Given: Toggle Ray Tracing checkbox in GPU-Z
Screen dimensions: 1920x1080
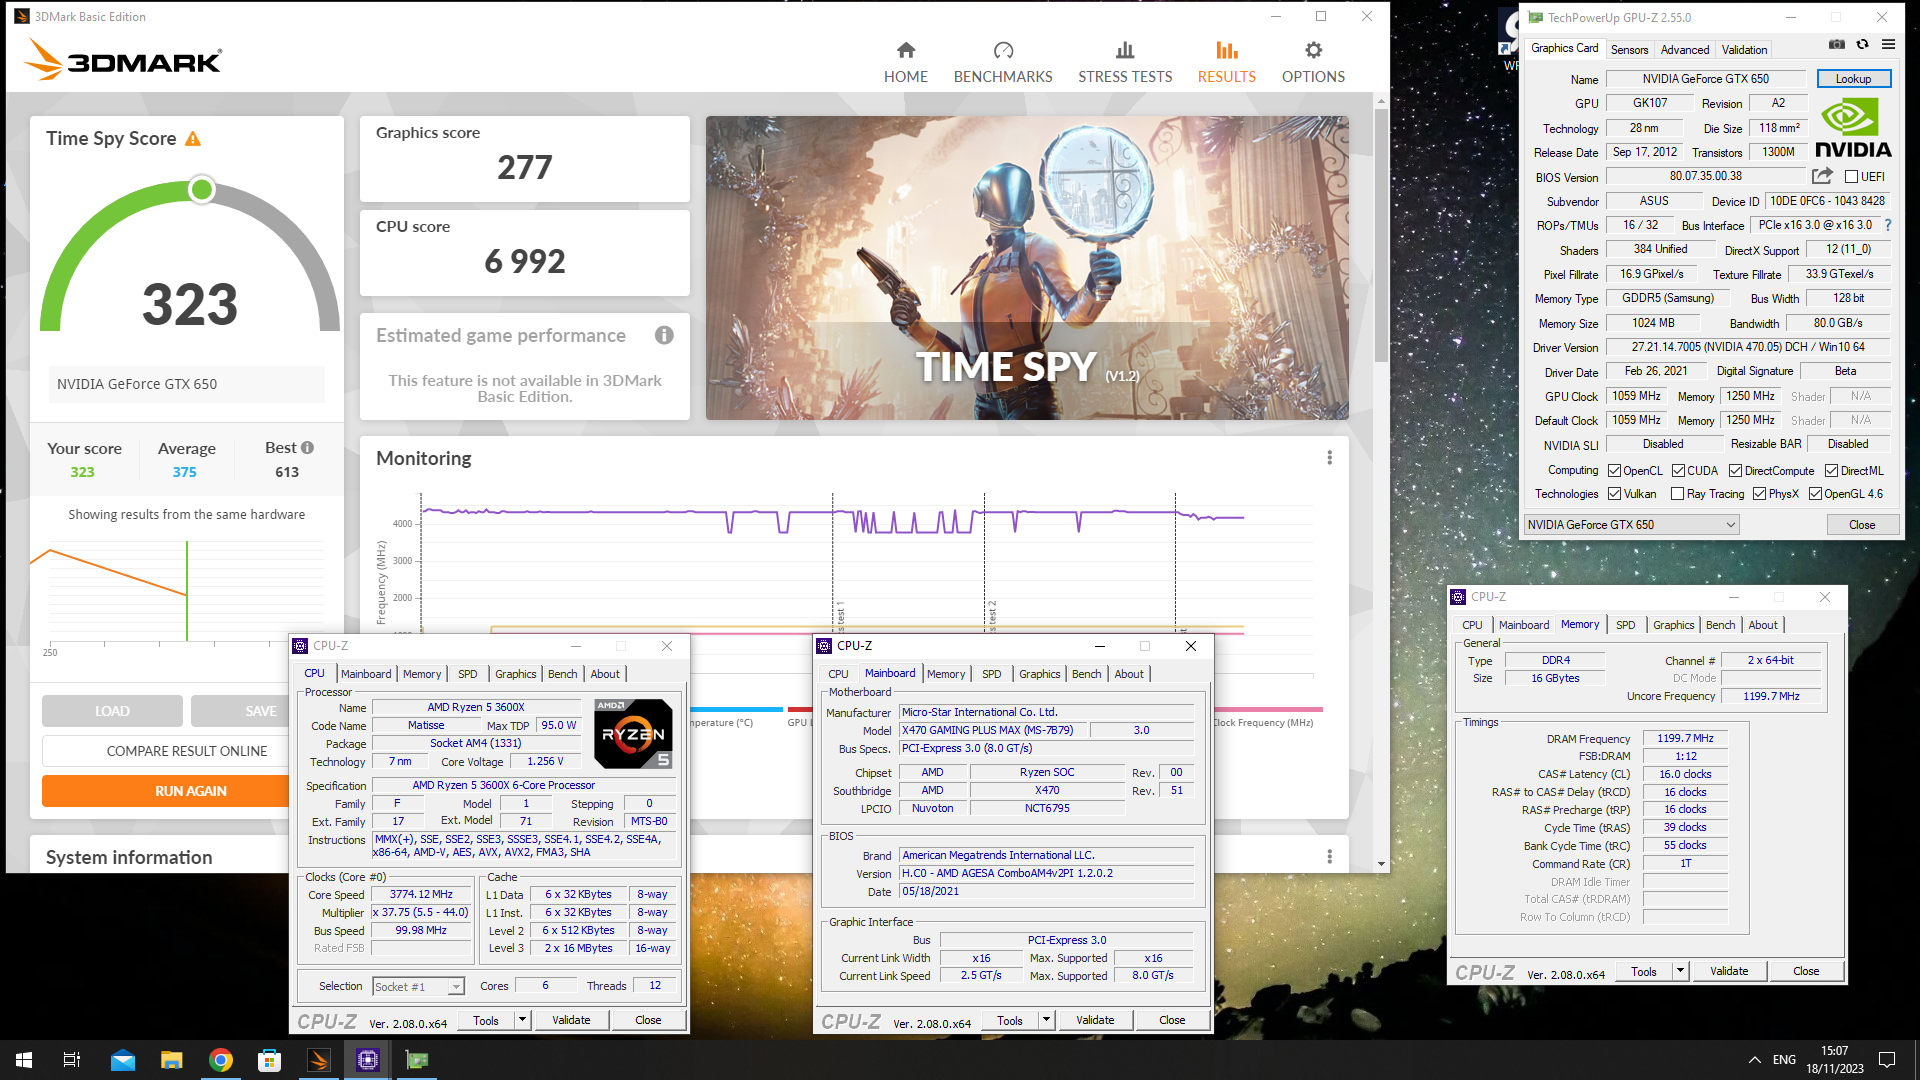Looking at the screenshot, I should (1677, 494).
